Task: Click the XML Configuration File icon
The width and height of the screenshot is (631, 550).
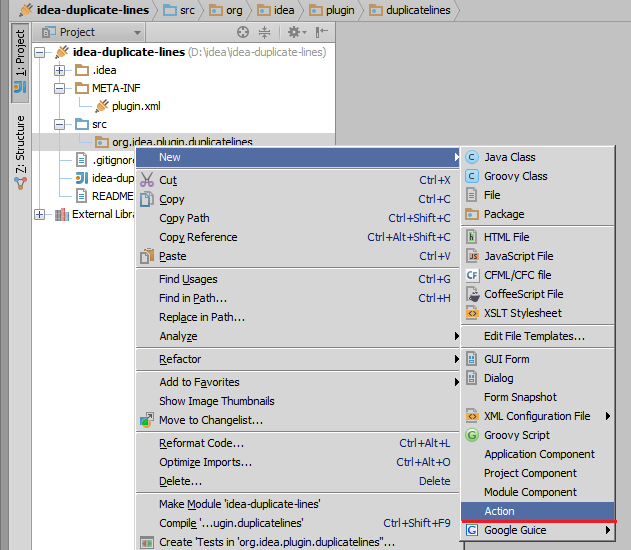Action: (472, 416)
